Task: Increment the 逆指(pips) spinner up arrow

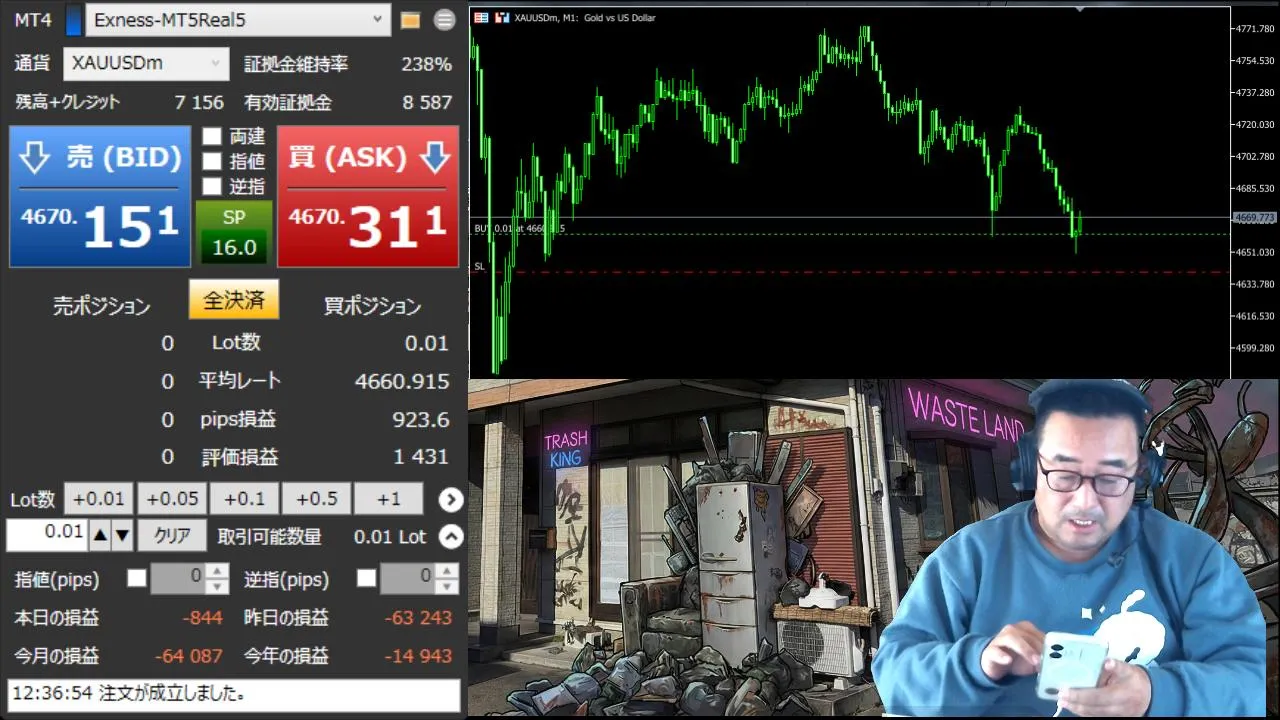Action: pyautogui.click(x=447, y=571)
